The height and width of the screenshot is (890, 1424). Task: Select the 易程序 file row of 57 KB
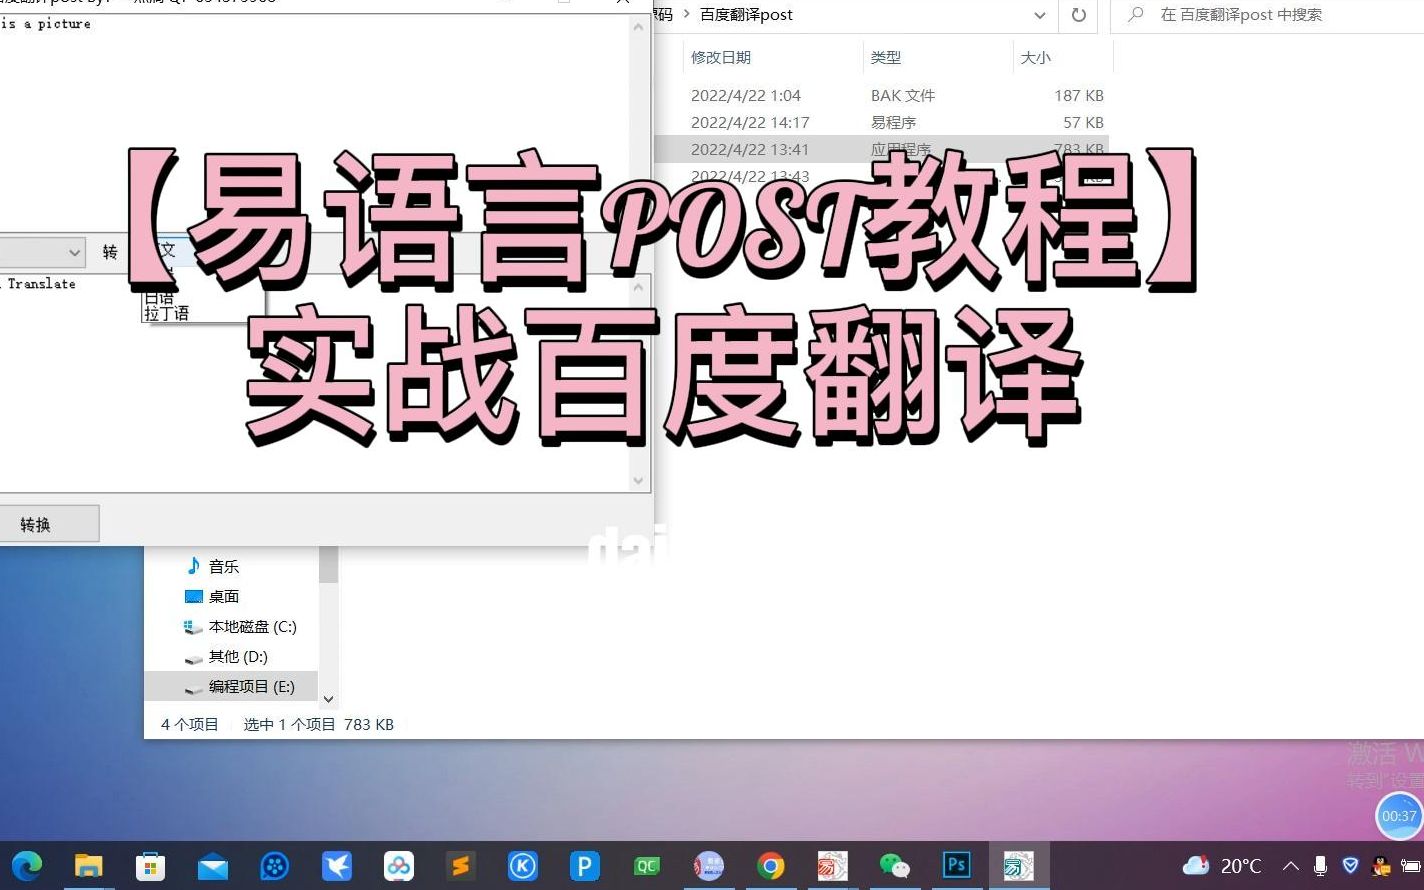(882, 122)
